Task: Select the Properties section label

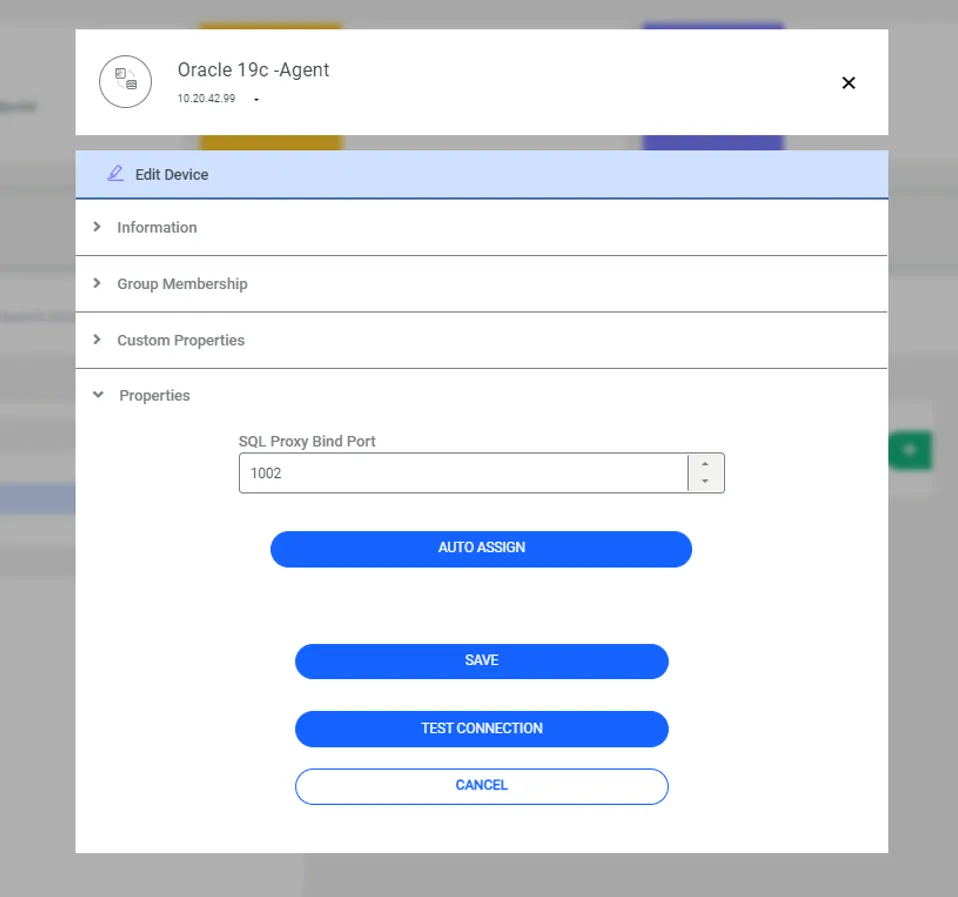Action: coord(155,395)
